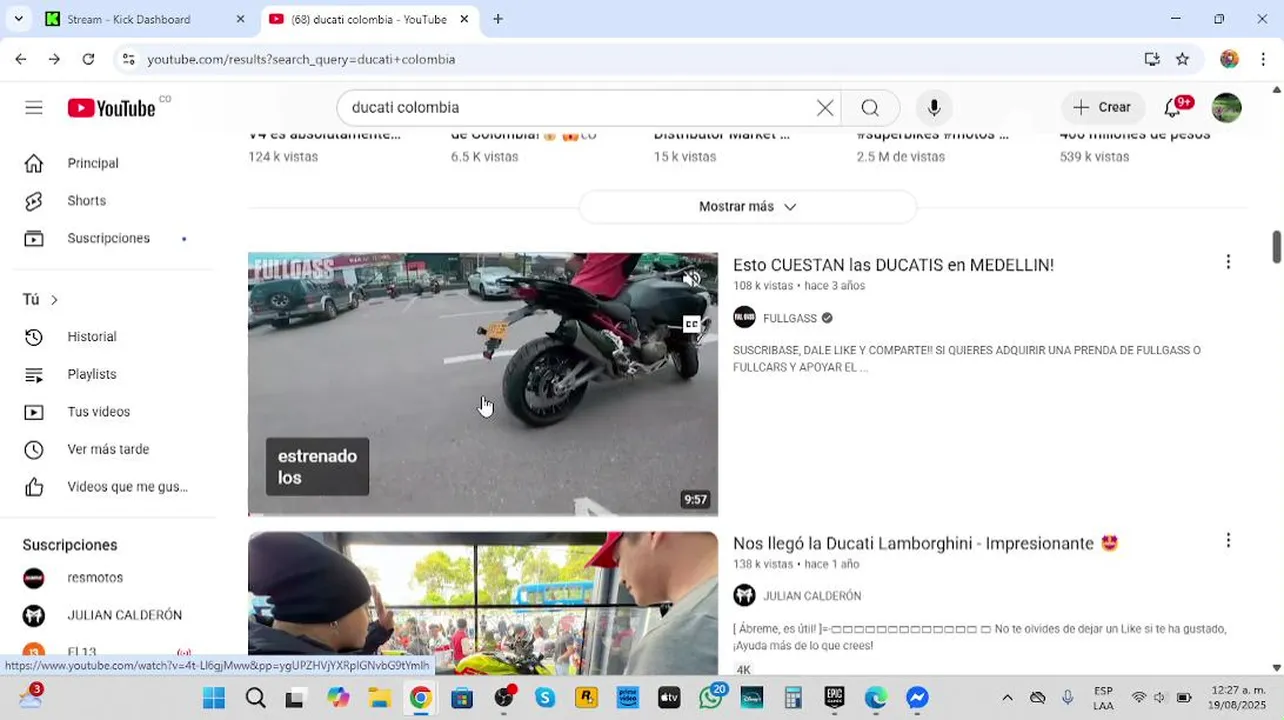Image resolution: width=1284 pixels, height=720 pixels.
Task: Open Chrome three-dot menu
Action: point(1263,59)
